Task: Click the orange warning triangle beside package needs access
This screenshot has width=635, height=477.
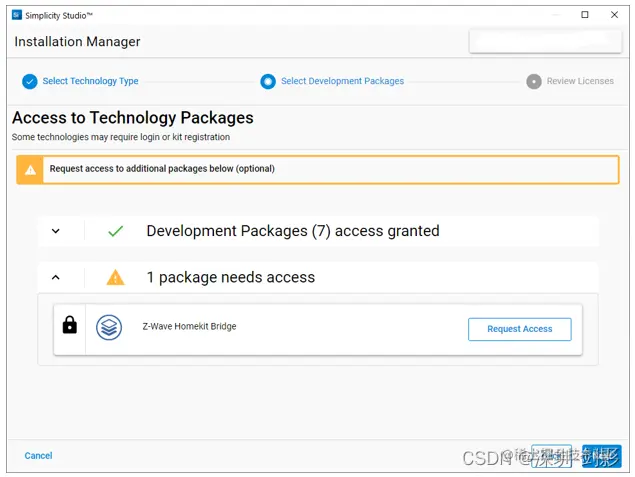Action: [x=115, y=278]
